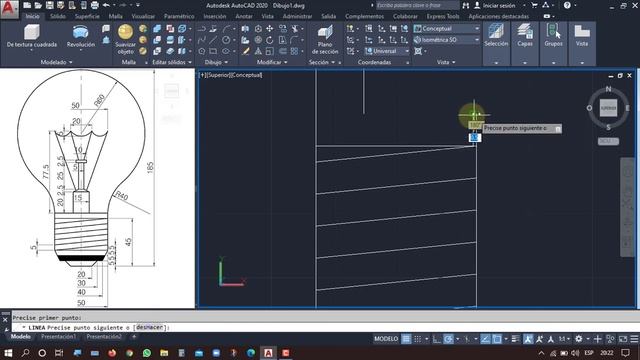Viewport: 640px width, 360px height.
Task: Click the Open folder icon in quick access toolbar
Action: 38,5
